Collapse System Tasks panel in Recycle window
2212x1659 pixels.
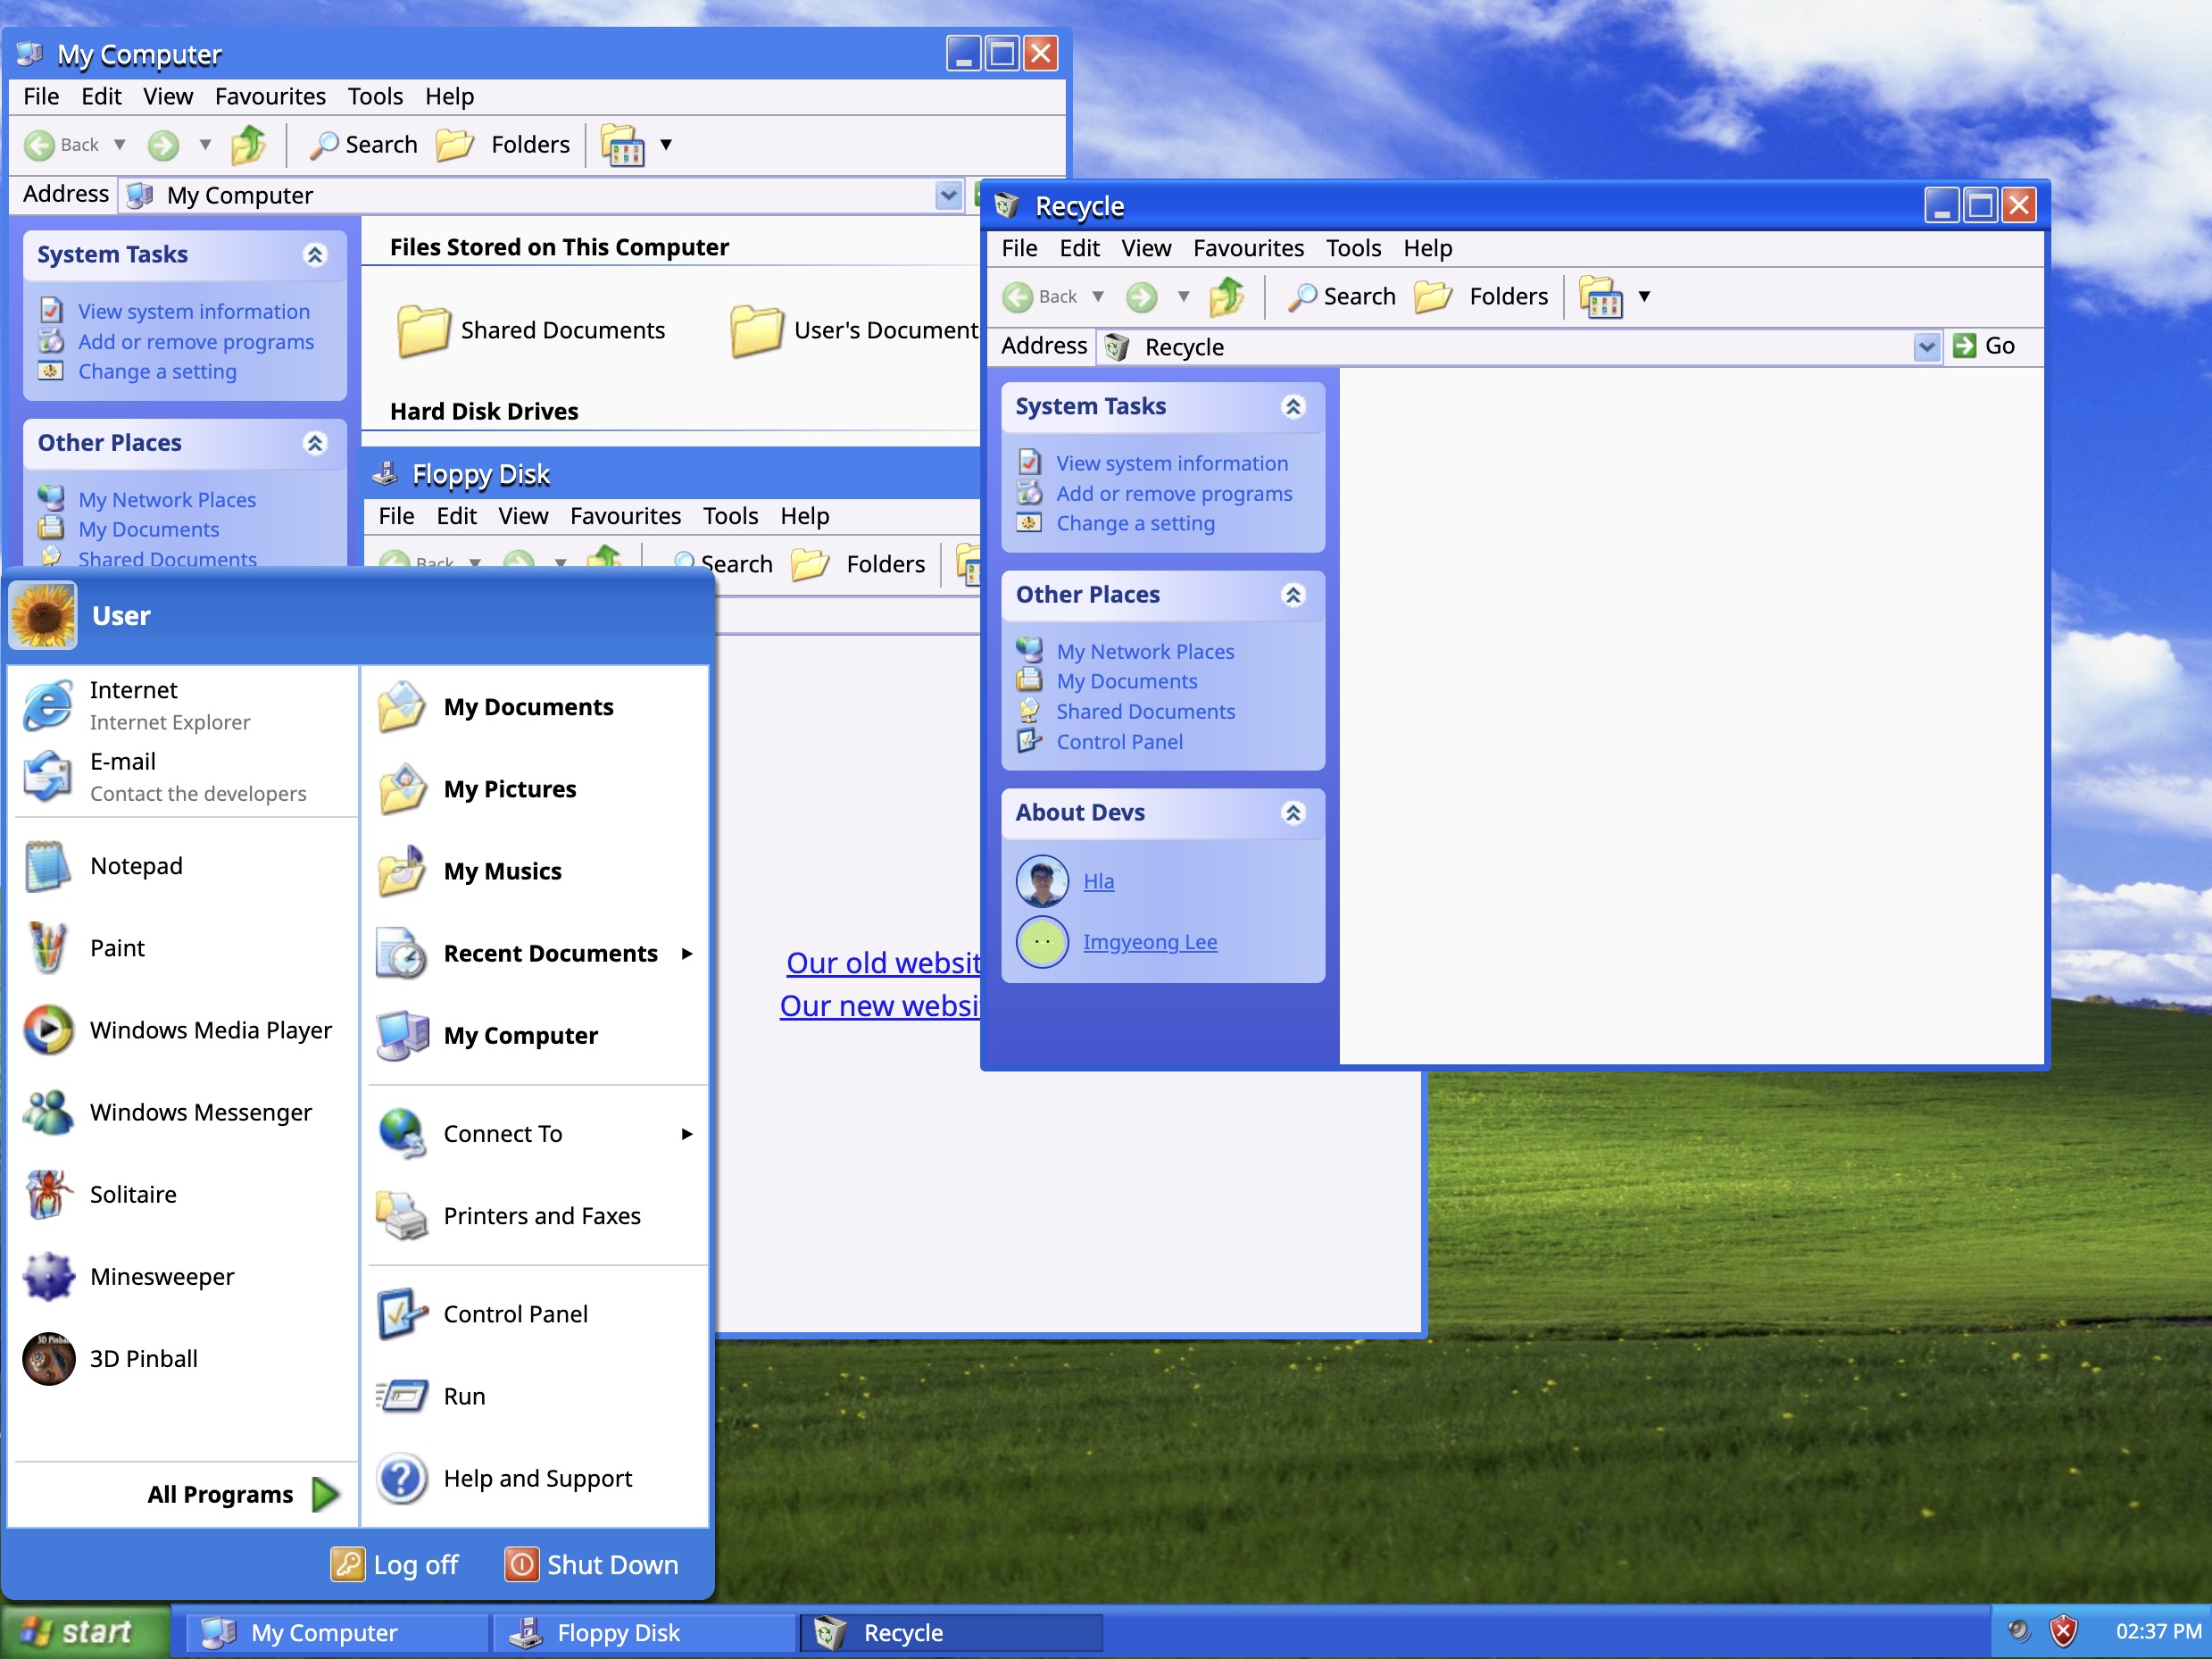pos(1293,407)
